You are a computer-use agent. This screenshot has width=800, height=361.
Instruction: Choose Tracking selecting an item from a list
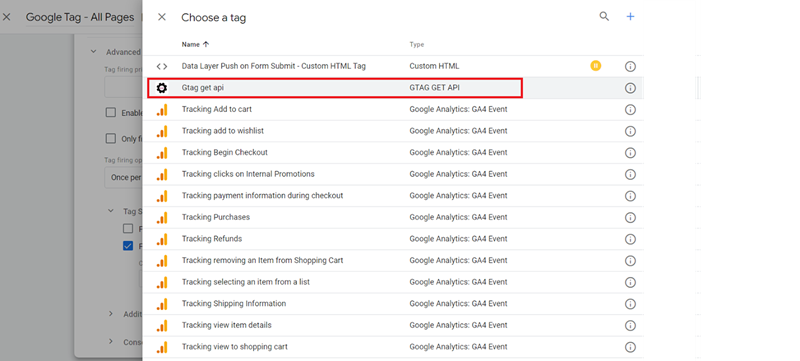pyautogui.click(x=246, y=281)
